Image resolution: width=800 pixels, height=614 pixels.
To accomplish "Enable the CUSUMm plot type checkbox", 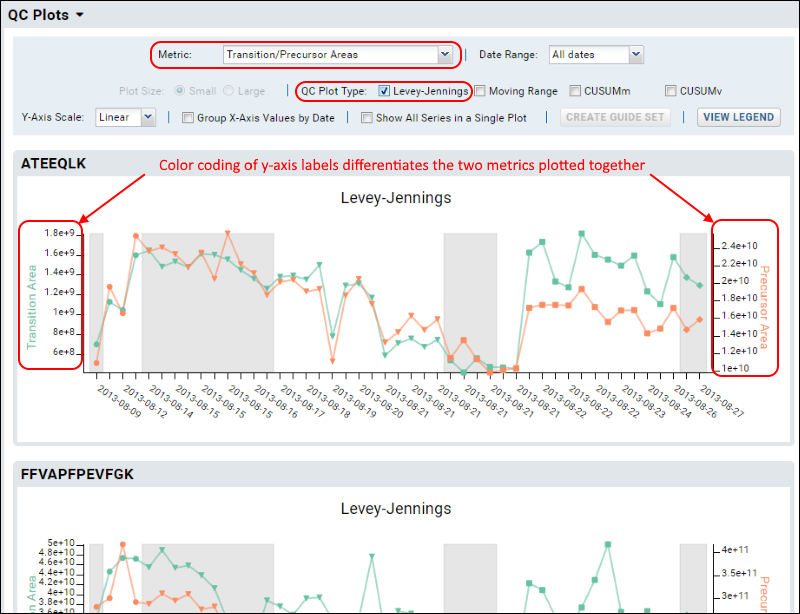I will [575, 91].
